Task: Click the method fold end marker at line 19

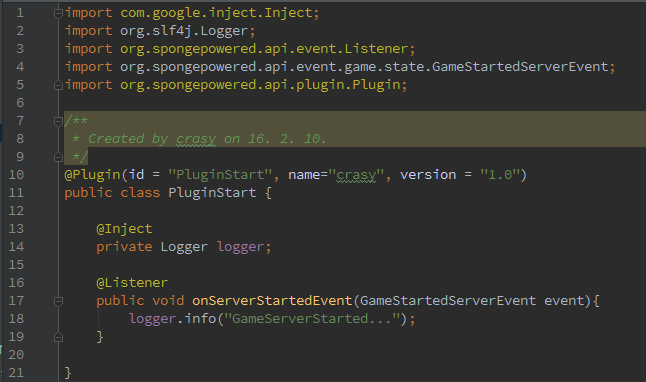Action: point(59,337)
